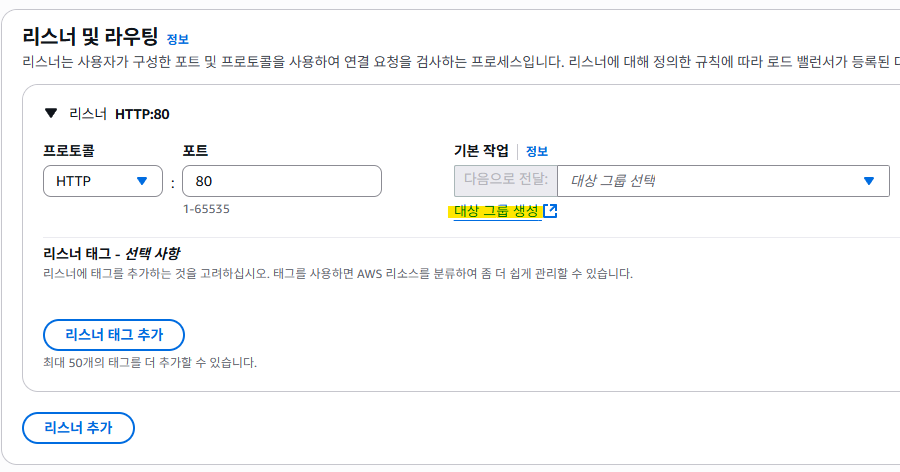Open the 프로토콜 HTTP dropdown

[103, 181]
